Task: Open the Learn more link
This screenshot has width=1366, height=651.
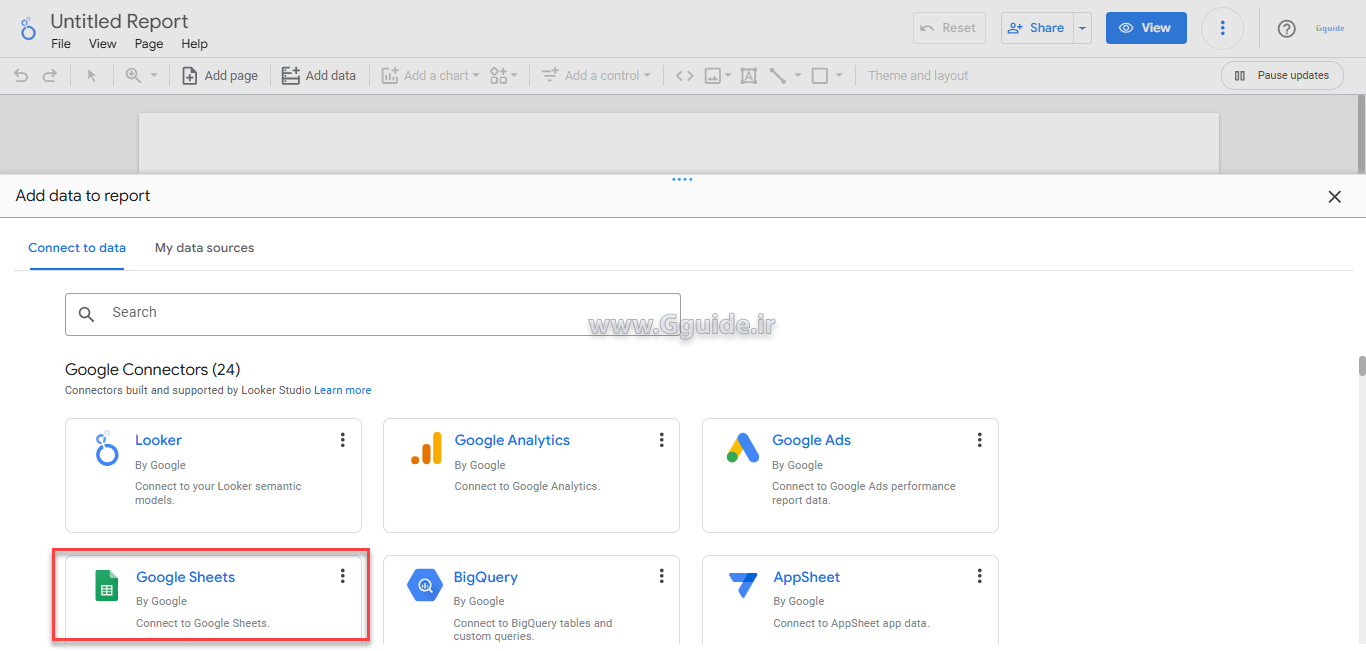Action: (342, 390)
